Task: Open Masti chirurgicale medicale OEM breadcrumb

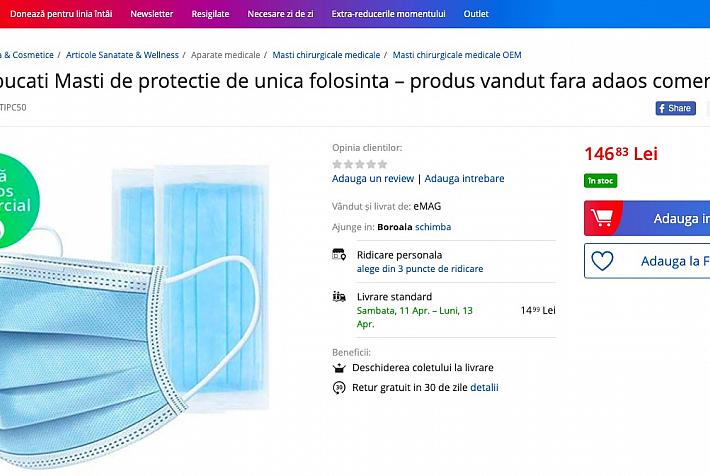Action: click(457, 55)
